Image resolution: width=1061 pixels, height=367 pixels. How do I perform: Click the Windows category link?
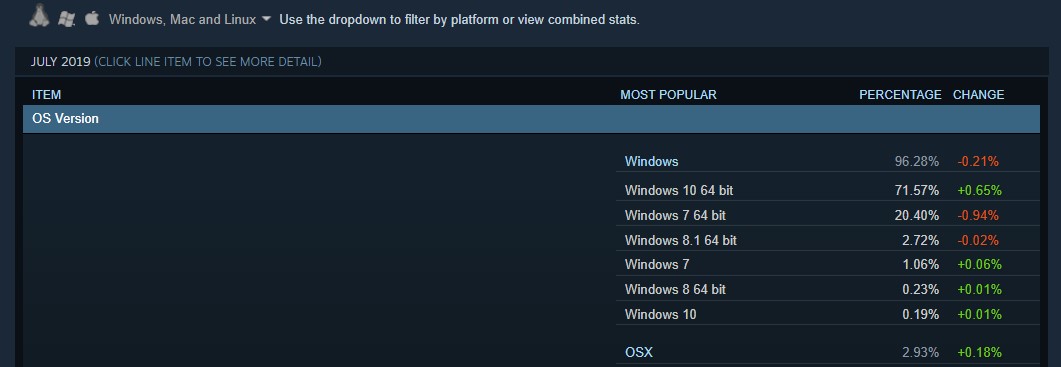(x=651, y=161)
